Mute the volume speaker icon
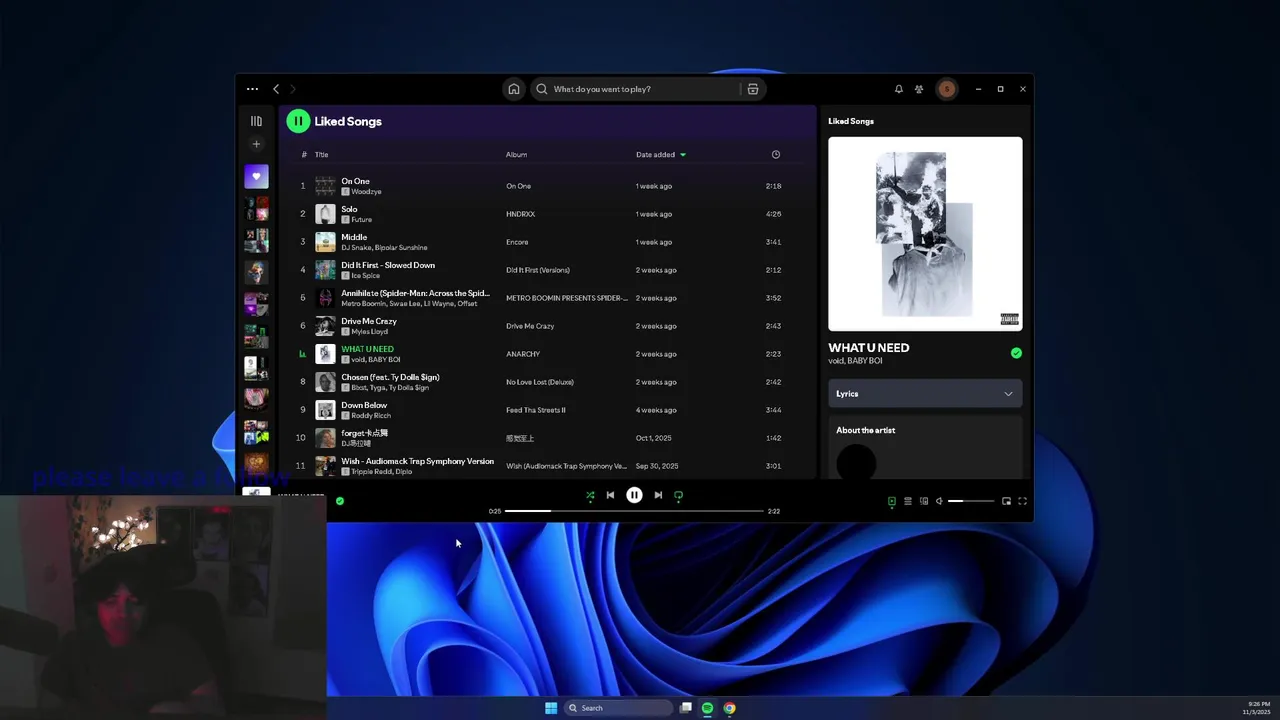The height and width of the screenshot is (720, 1280). (939, 501)
